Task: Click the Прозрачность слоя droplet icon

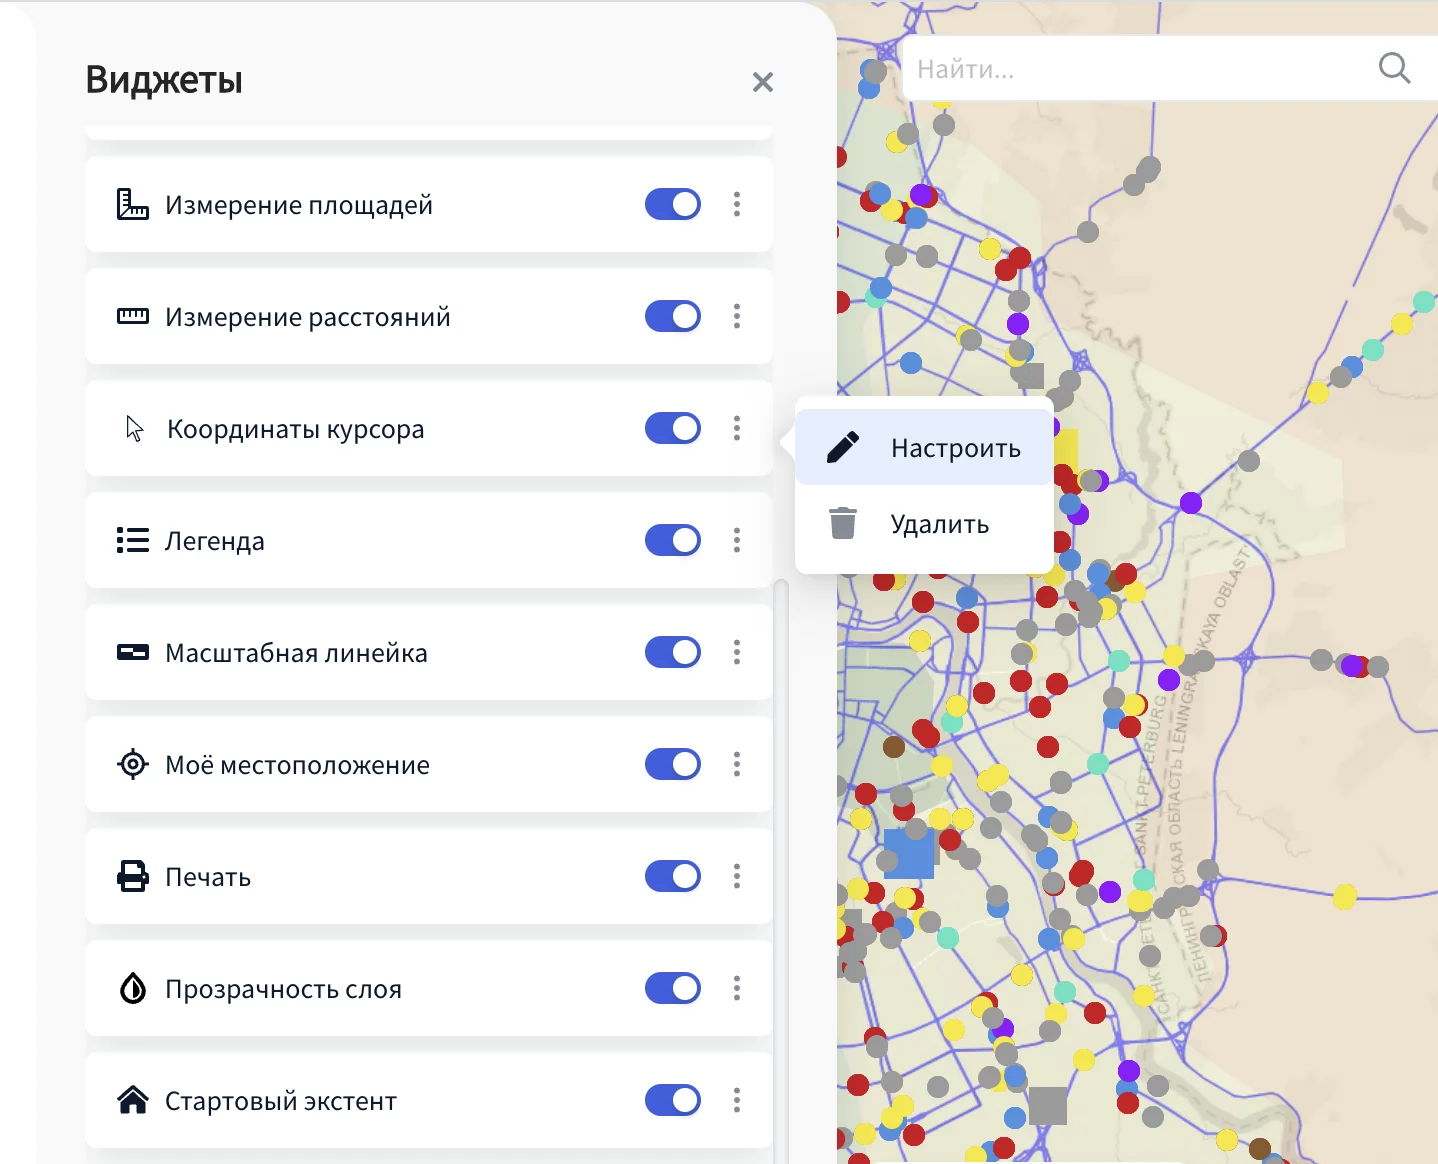Action: (x=132, y=989)
